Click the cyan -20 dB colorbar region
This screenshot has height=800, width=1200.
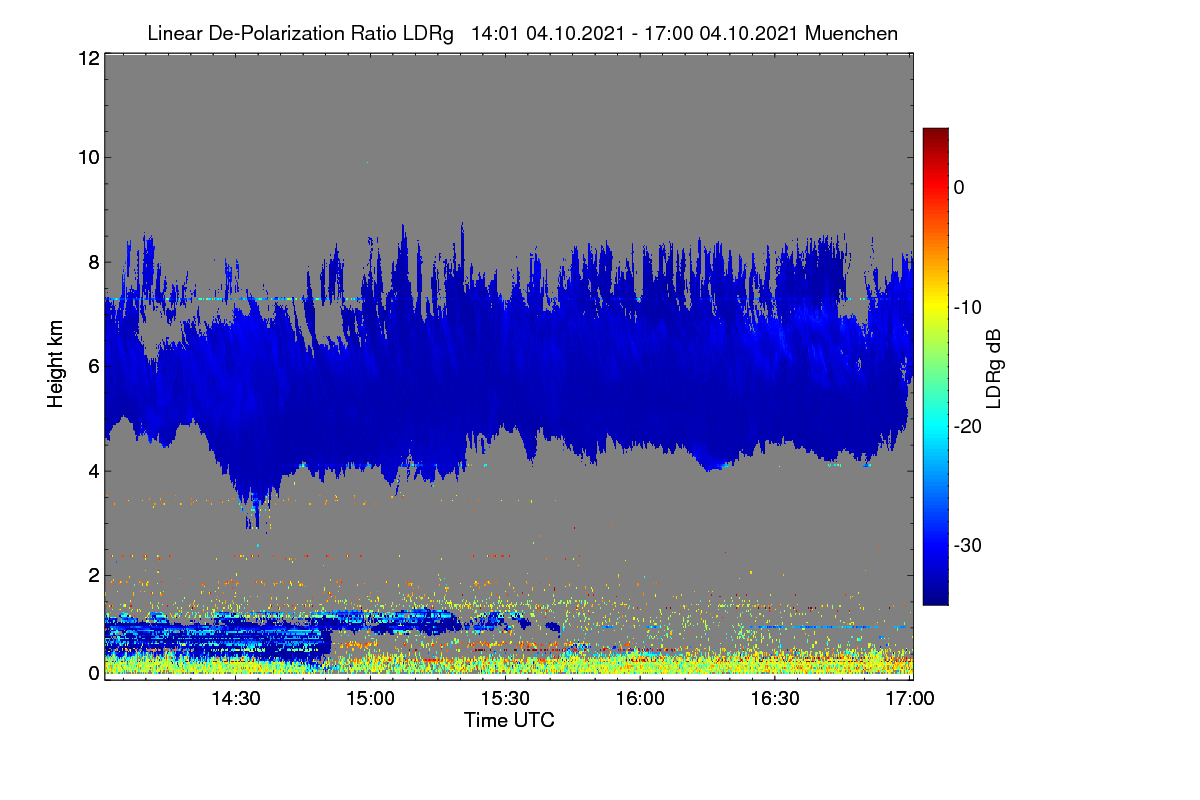coord(935,426)
